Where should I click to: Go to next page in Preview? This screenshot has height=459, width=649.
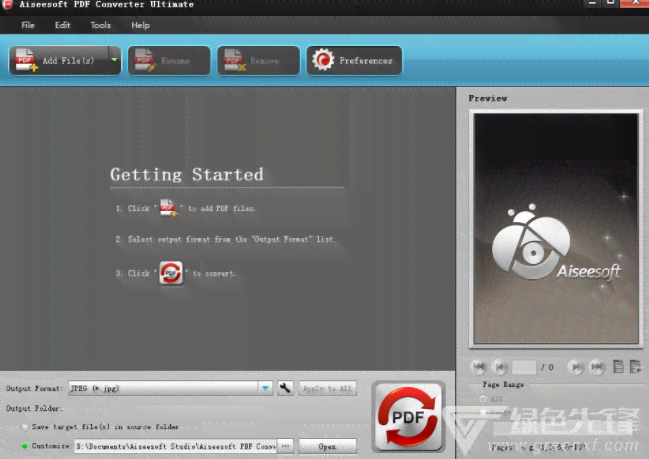click(576, 367)
